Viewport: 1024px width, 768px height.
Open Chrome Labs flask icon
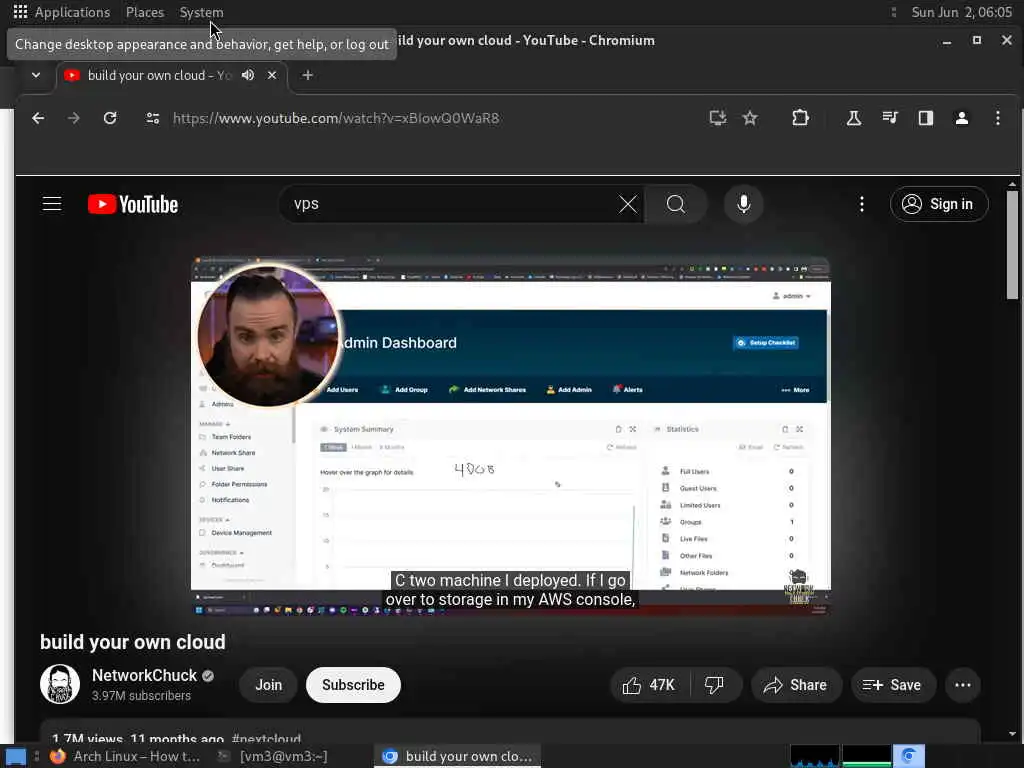[x=854, y=118]
